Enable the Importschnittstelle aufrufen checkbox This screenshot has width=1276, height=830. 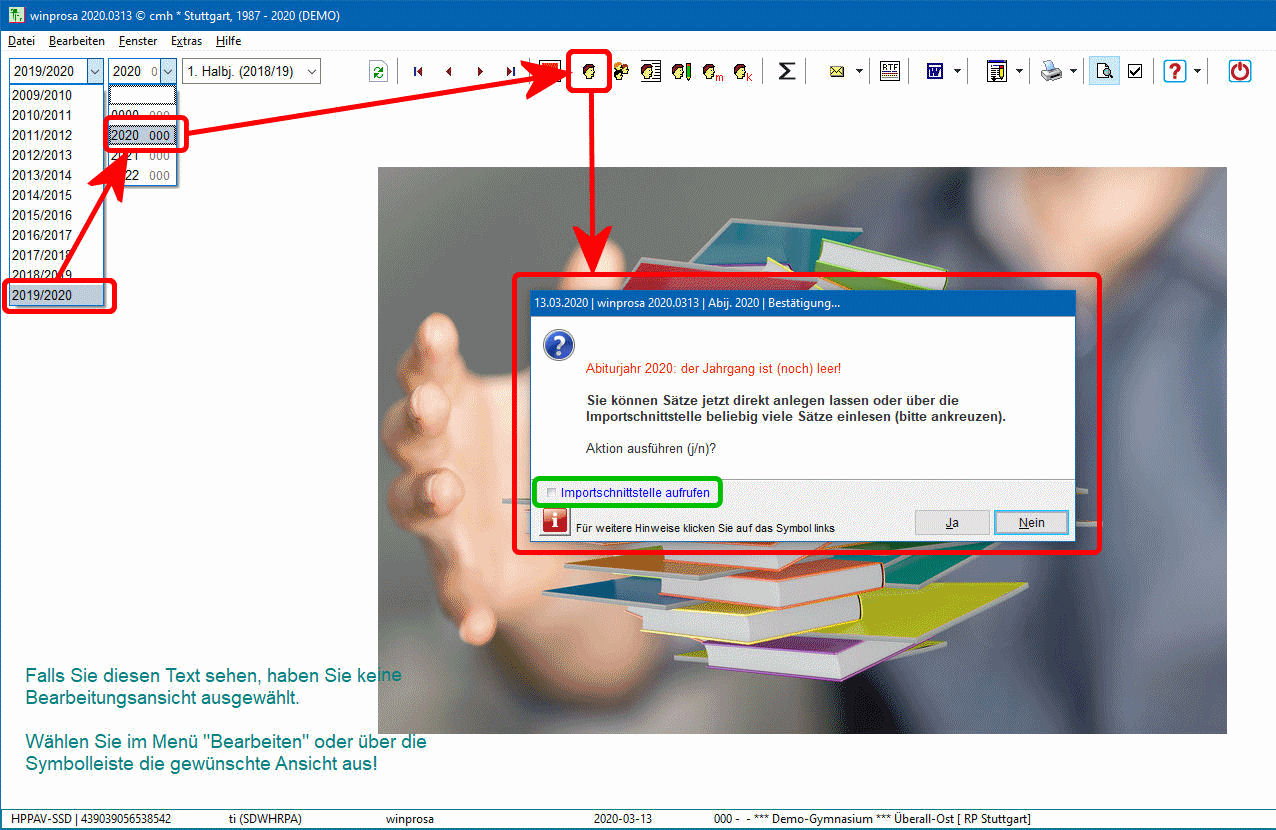click(x=551, y=493)
